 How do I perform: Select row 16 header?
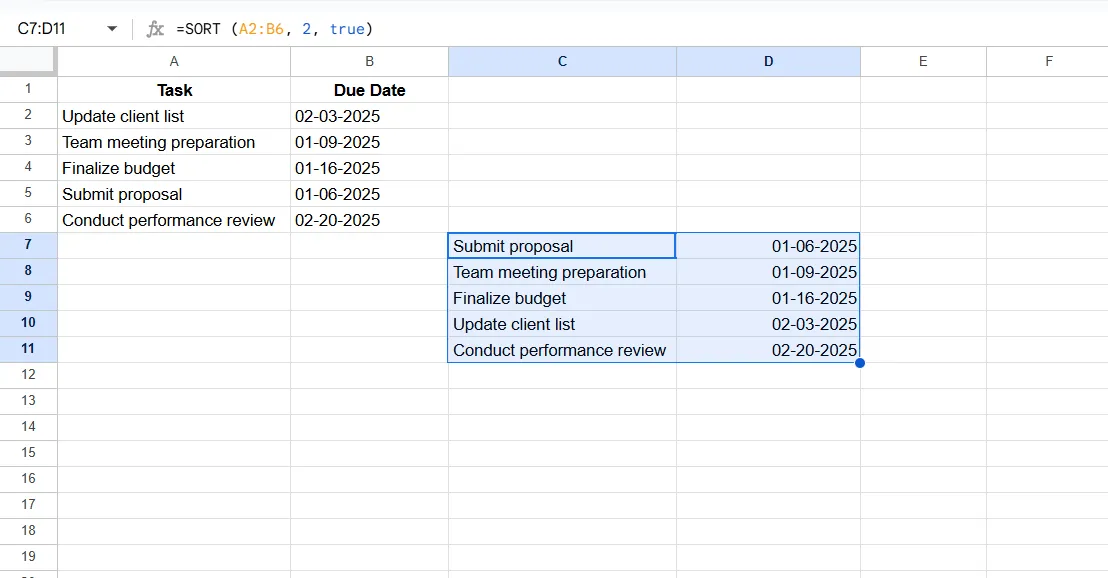coord(28,479)
